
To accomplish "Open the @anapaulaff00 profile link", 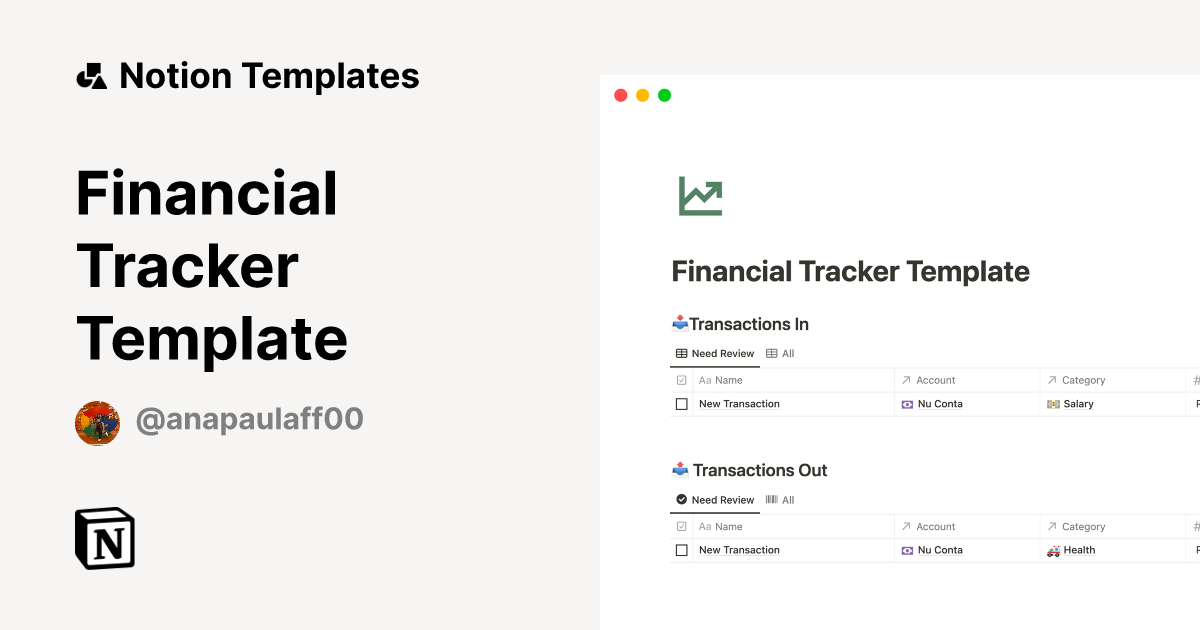I will click(x=249, y=419).
